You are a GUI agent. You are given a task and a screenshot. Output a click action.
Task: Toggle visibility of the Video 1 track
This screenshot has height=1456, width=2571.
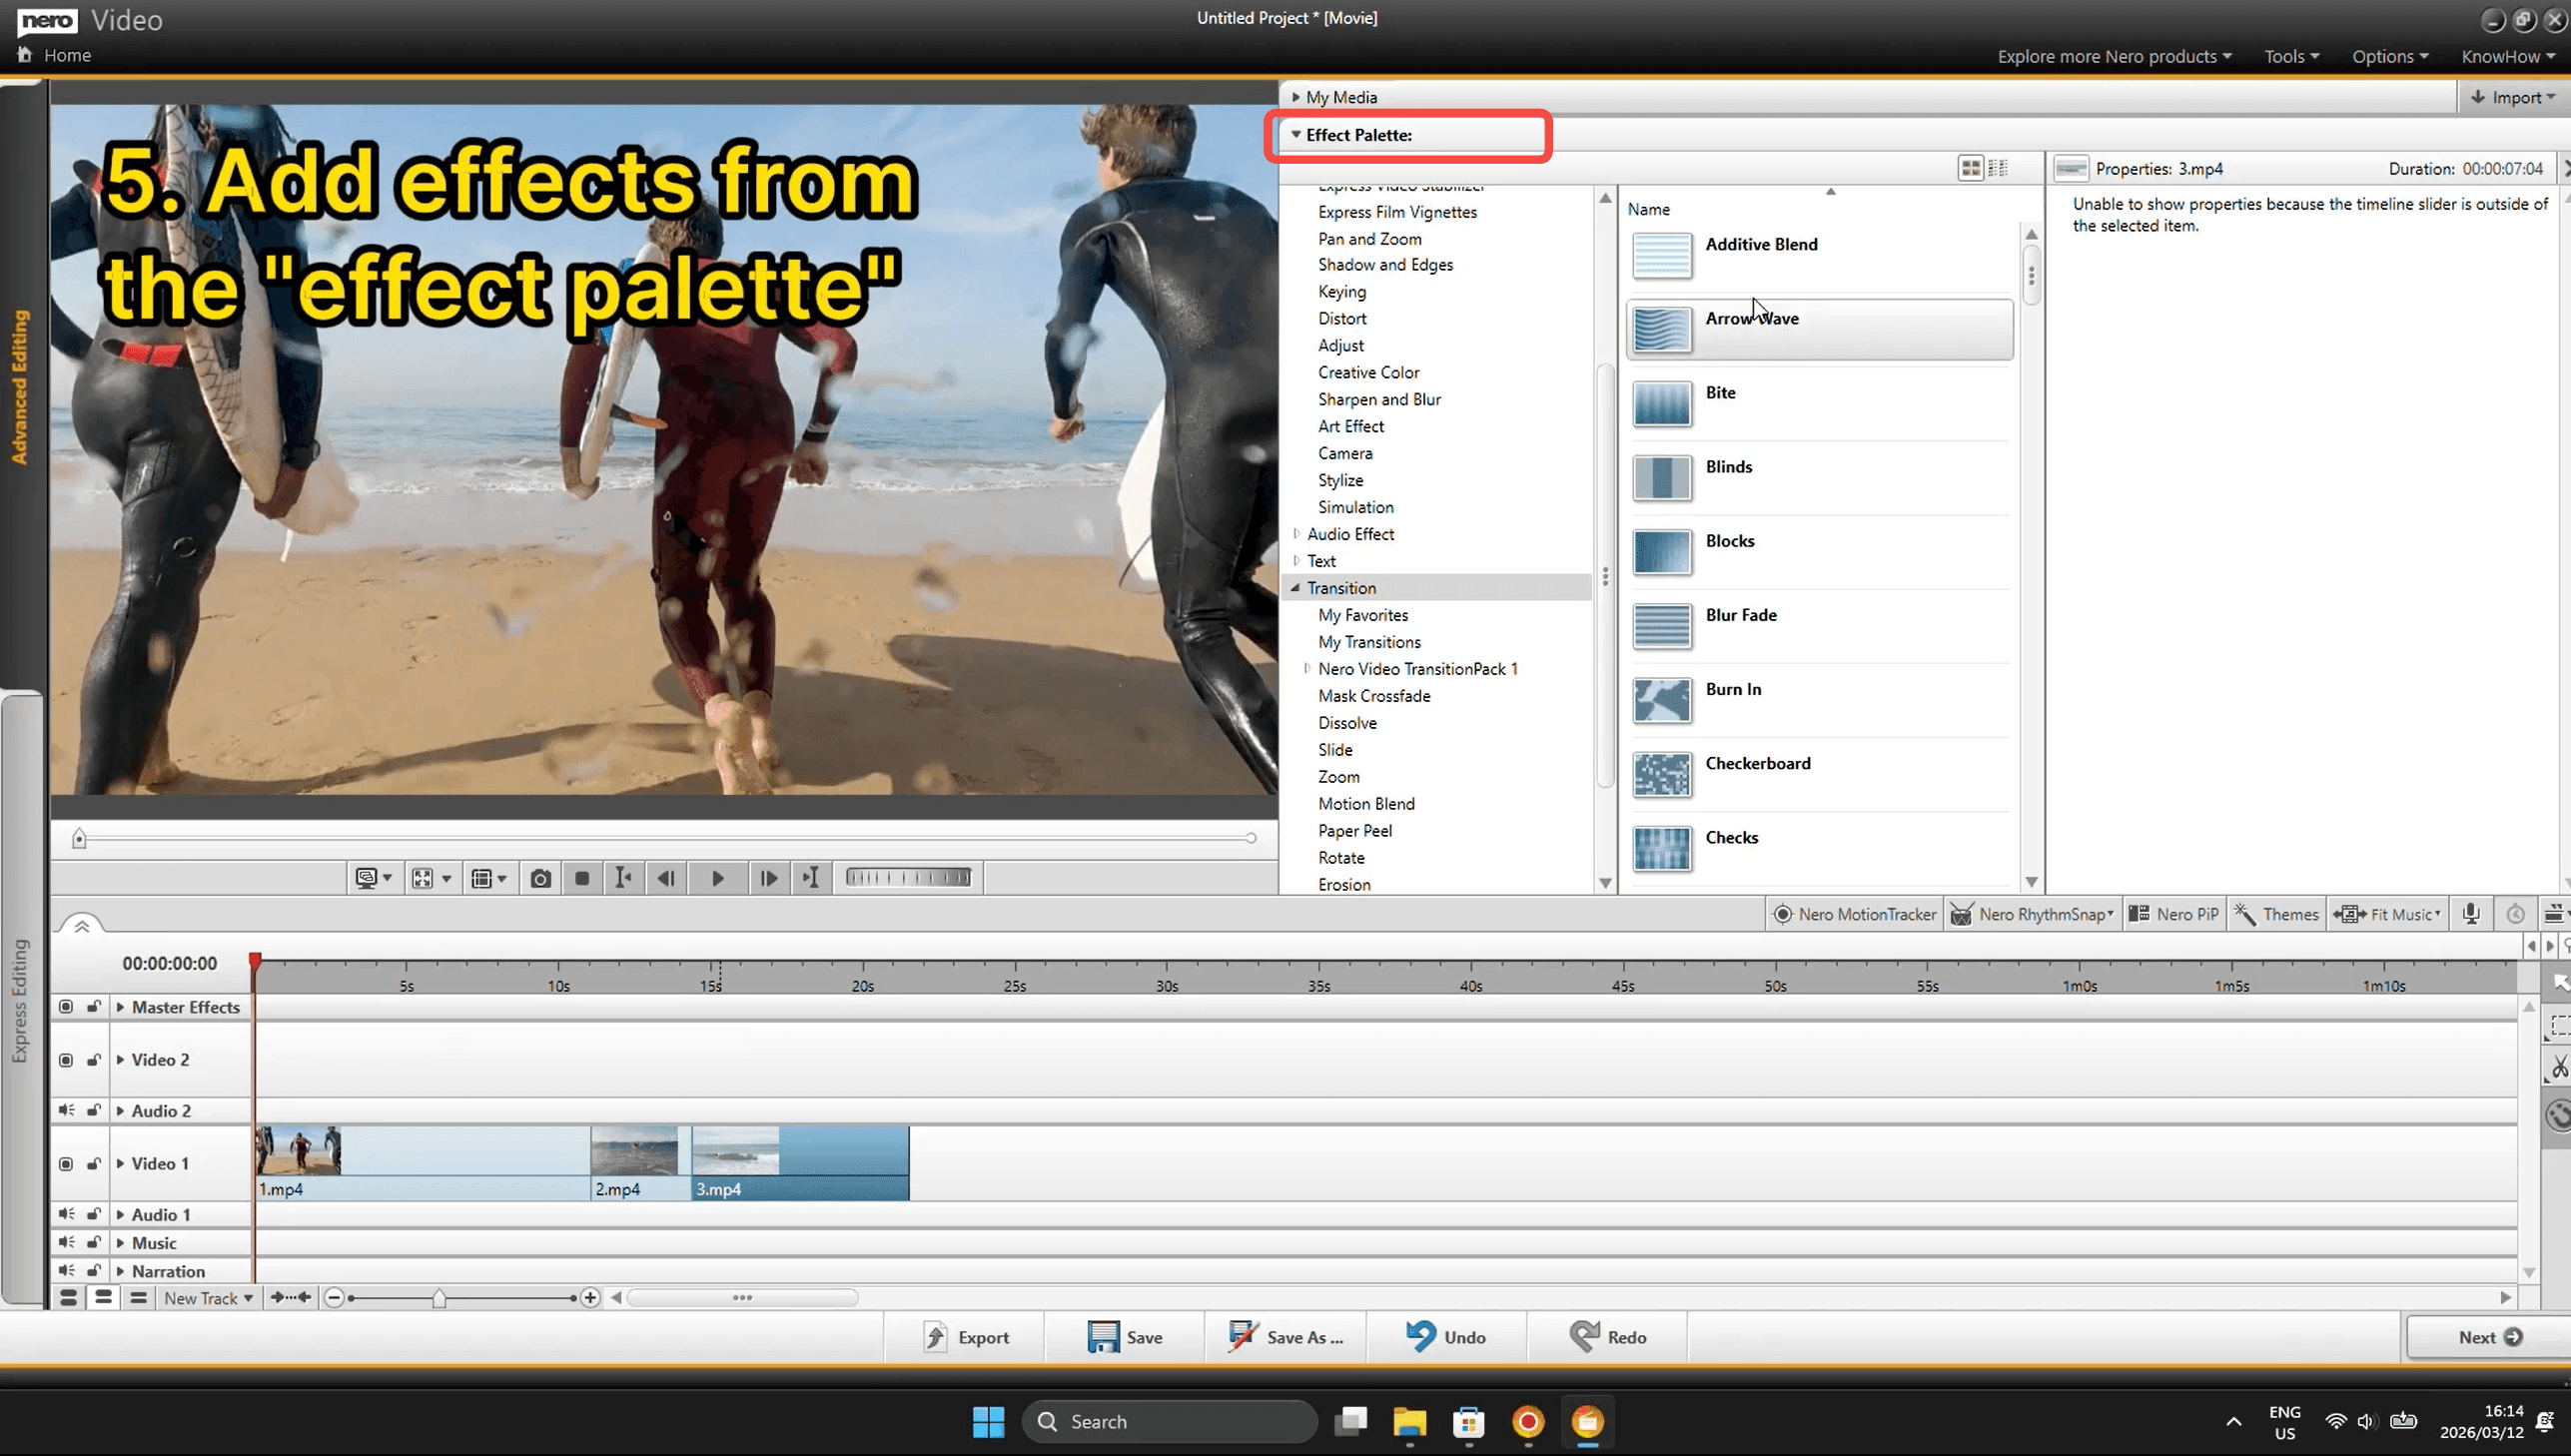point(66,1163)
